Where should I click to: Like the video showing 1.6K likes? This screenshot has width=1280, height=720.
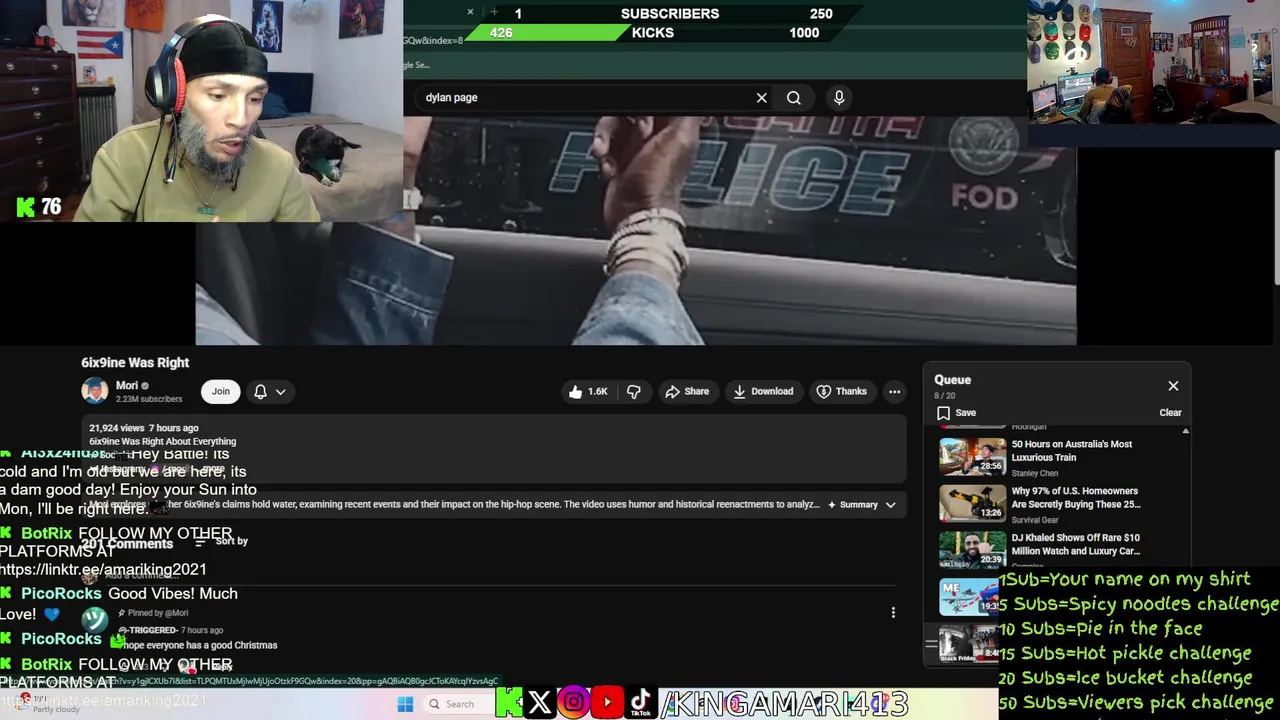588,392
